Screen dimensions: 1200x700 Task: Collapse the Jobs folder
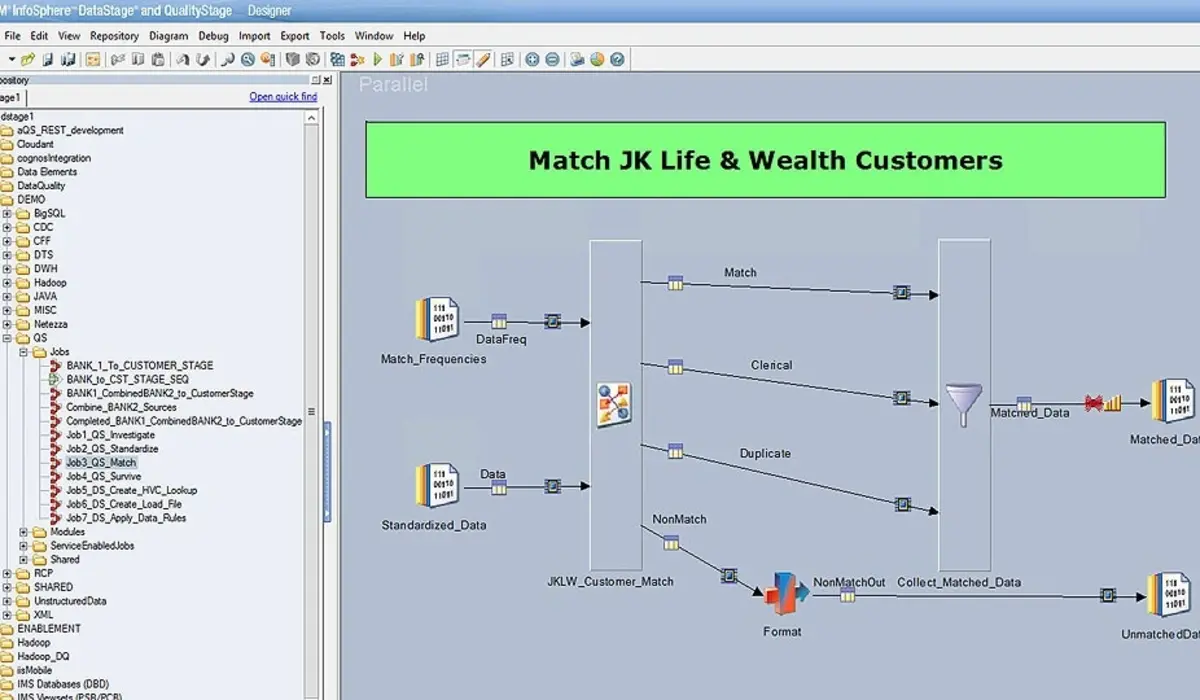click(x=23, y=352)
